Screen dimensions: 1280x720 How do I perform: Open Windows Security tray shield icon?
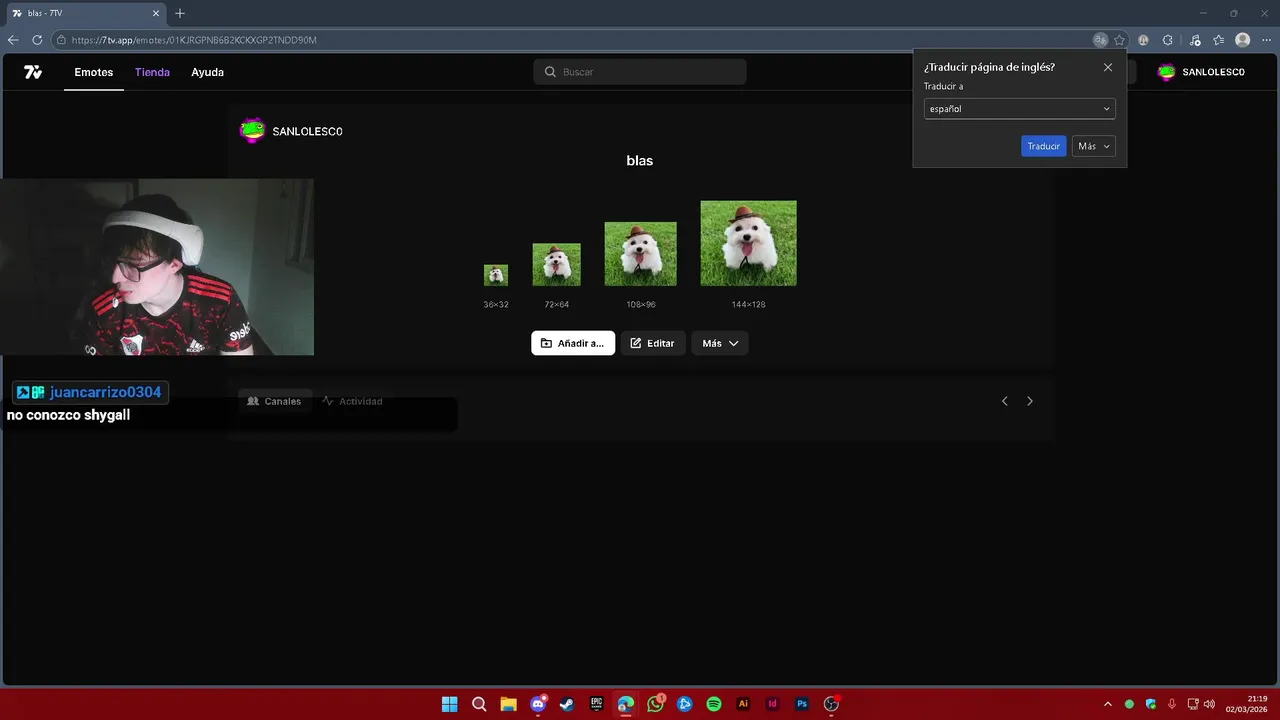(1151, 704)
